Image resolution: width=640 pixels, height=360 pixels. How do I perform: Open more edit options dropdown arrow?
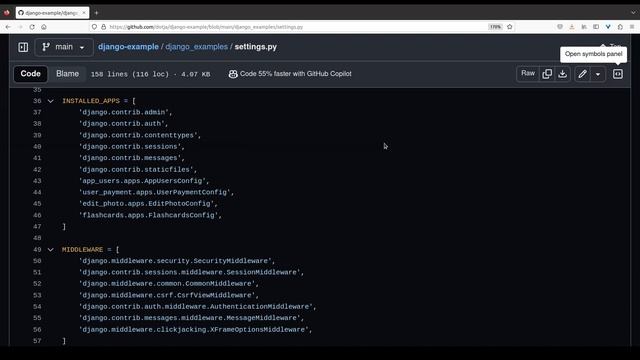[x=598, y=74]
